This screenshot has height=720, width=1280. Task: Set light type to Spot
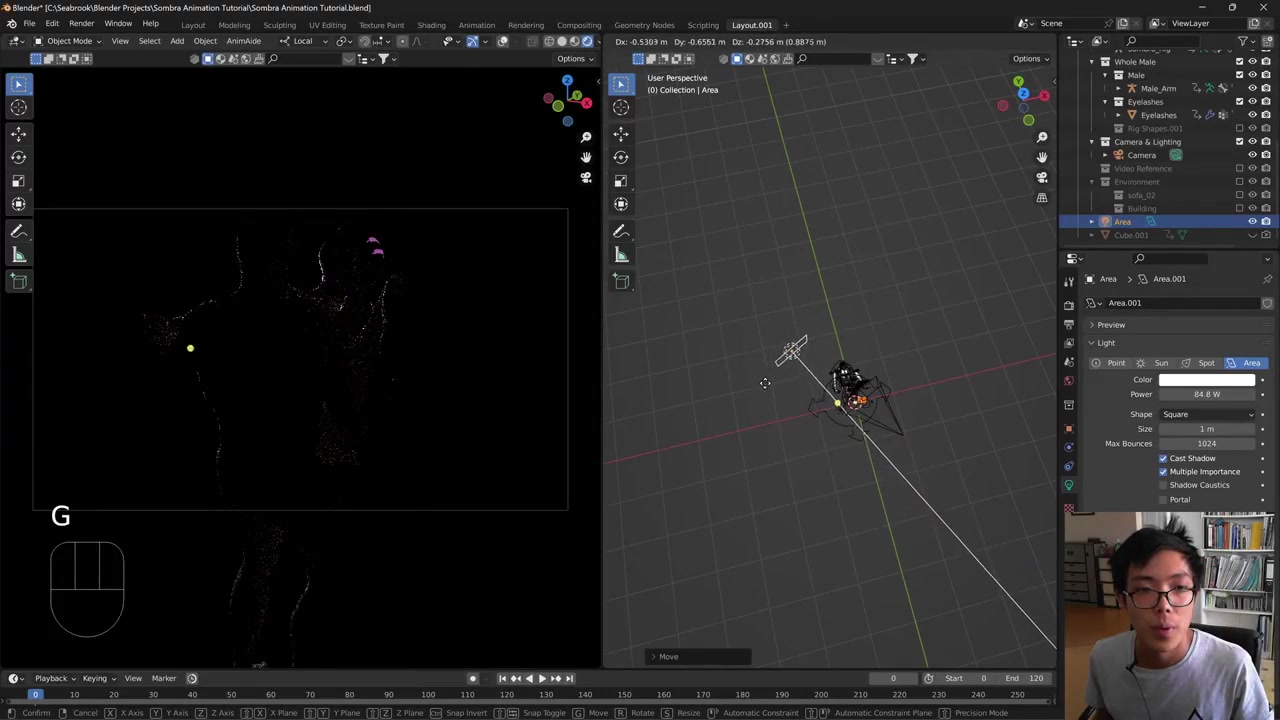[x=1200, y=363]
